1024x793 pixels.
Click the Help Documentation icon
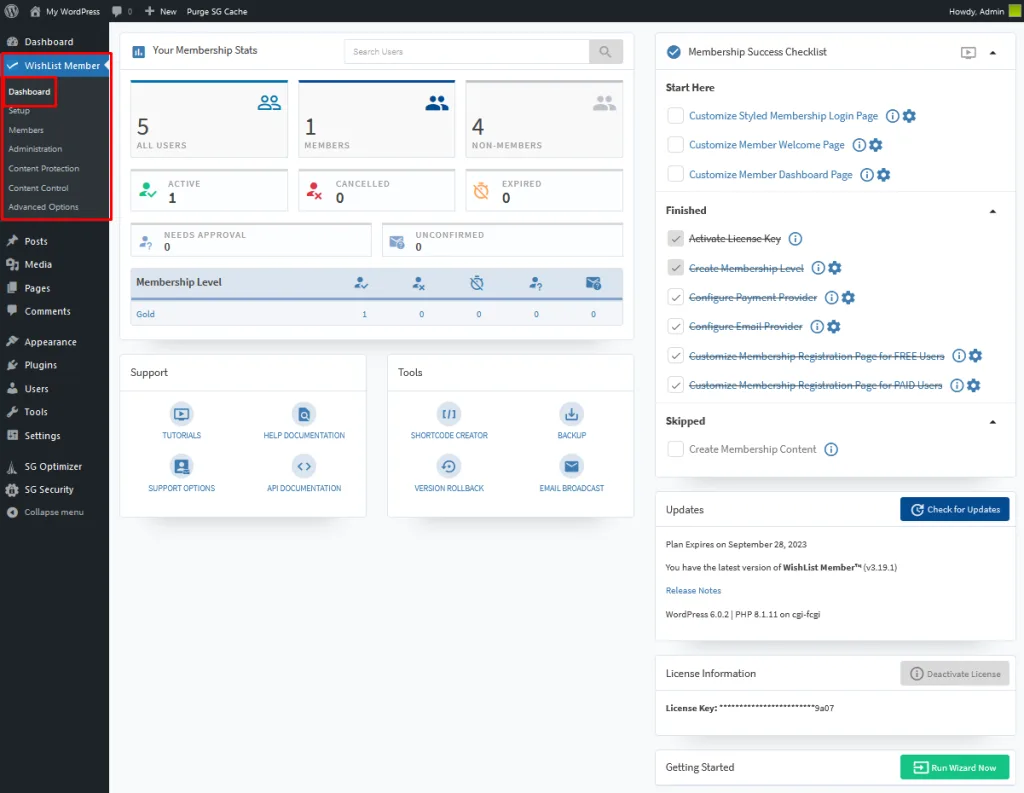pos(304,413)
